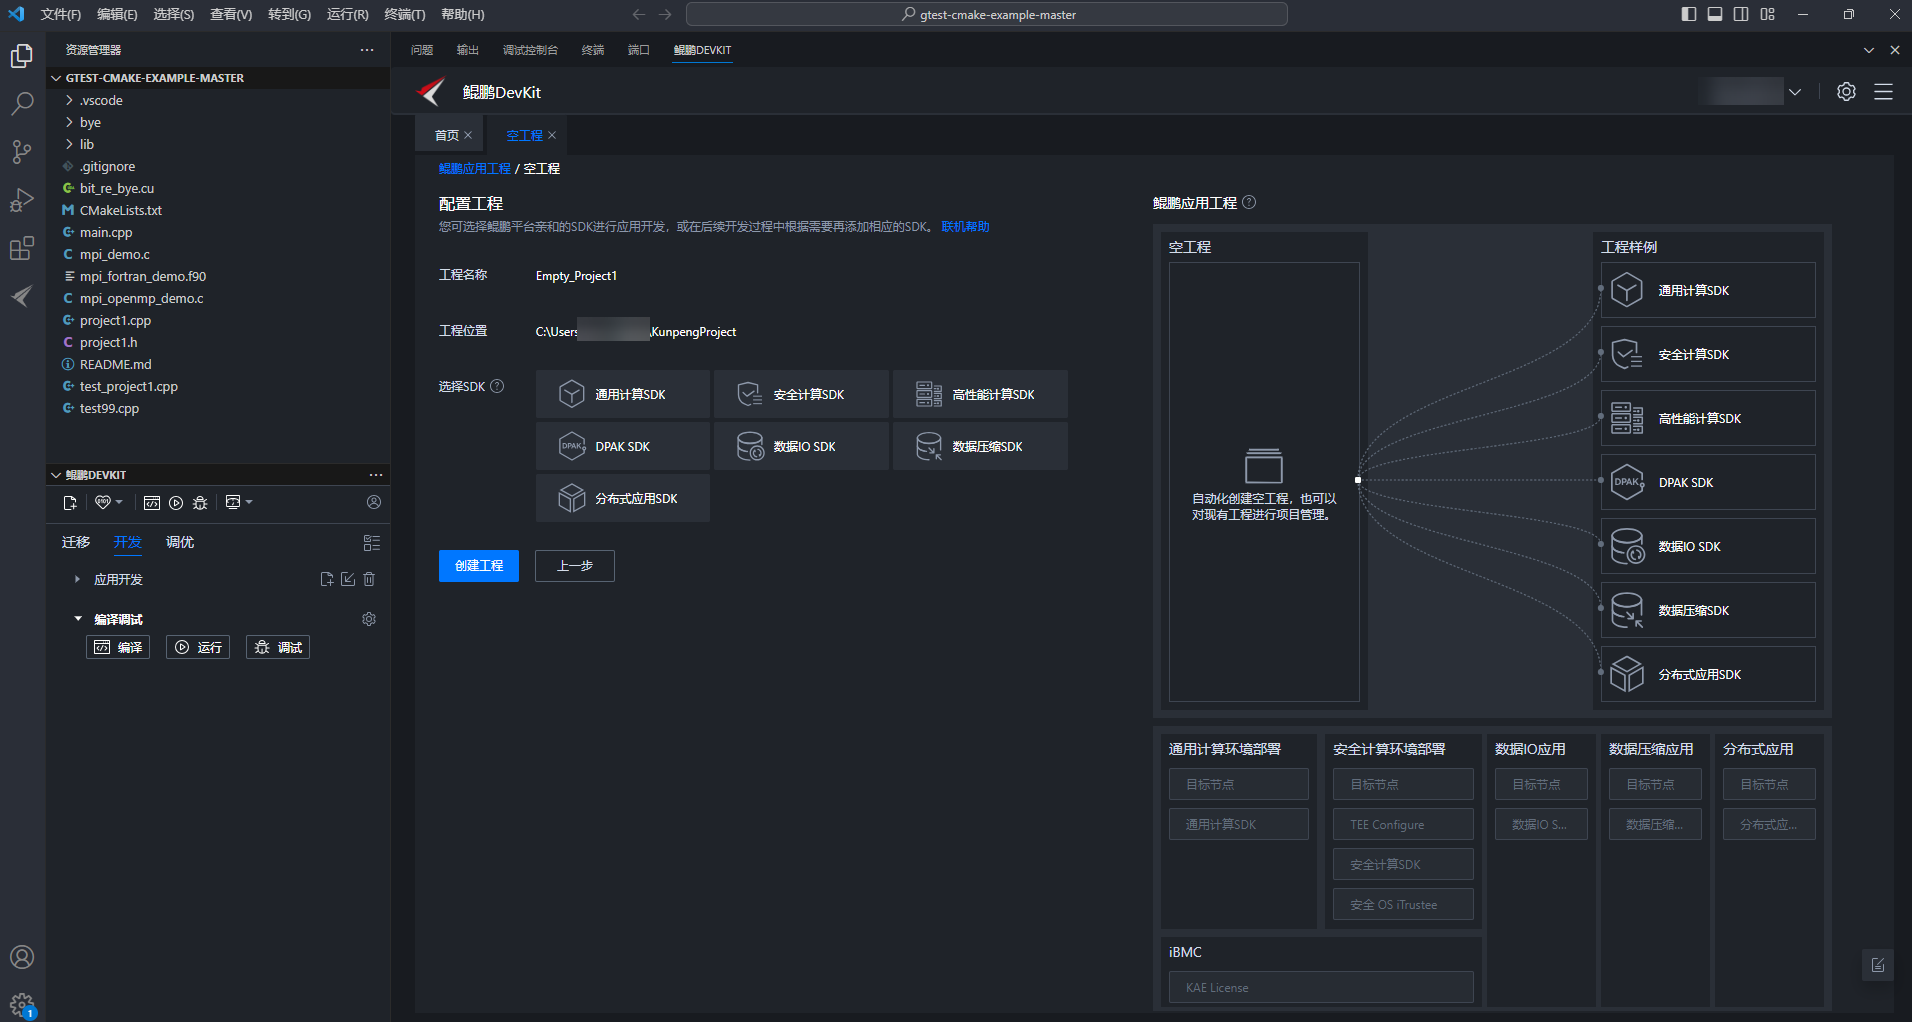Click the help icon next to 选择SDK

(x=497, y=386)
